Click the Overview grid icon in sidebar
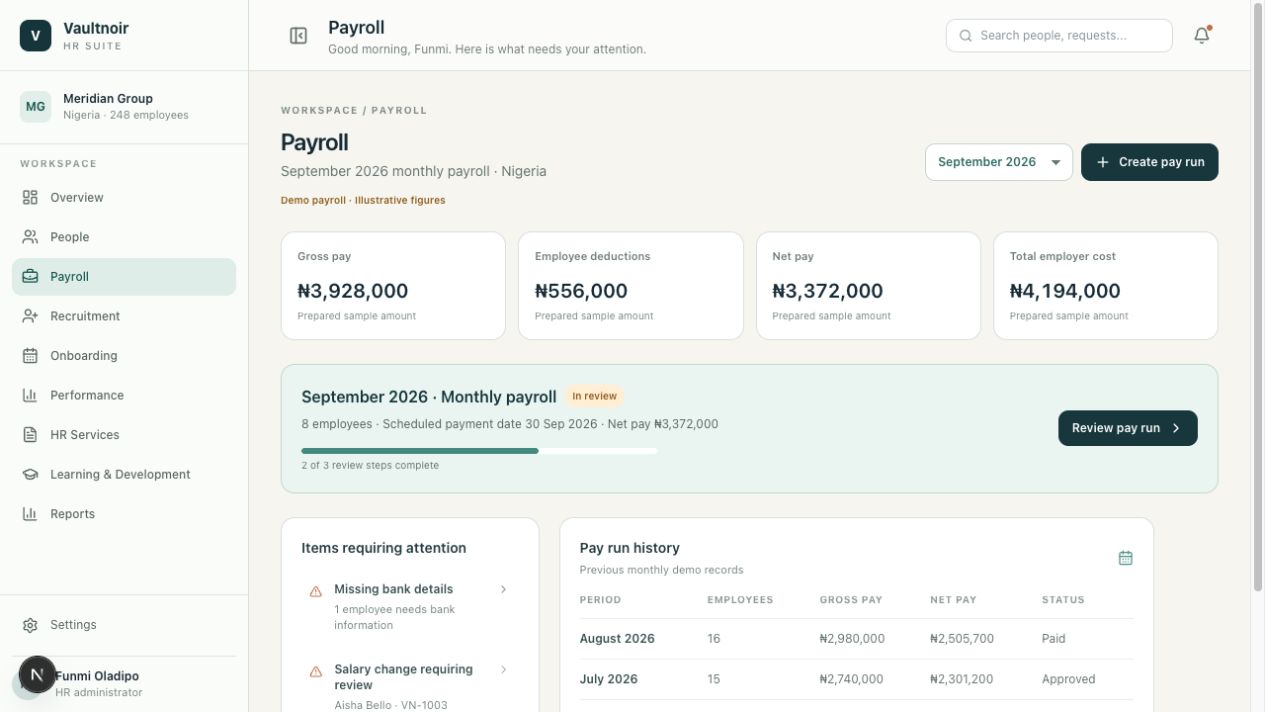Viewport: 1265px width, 712px height. click(x=30, y=197)
